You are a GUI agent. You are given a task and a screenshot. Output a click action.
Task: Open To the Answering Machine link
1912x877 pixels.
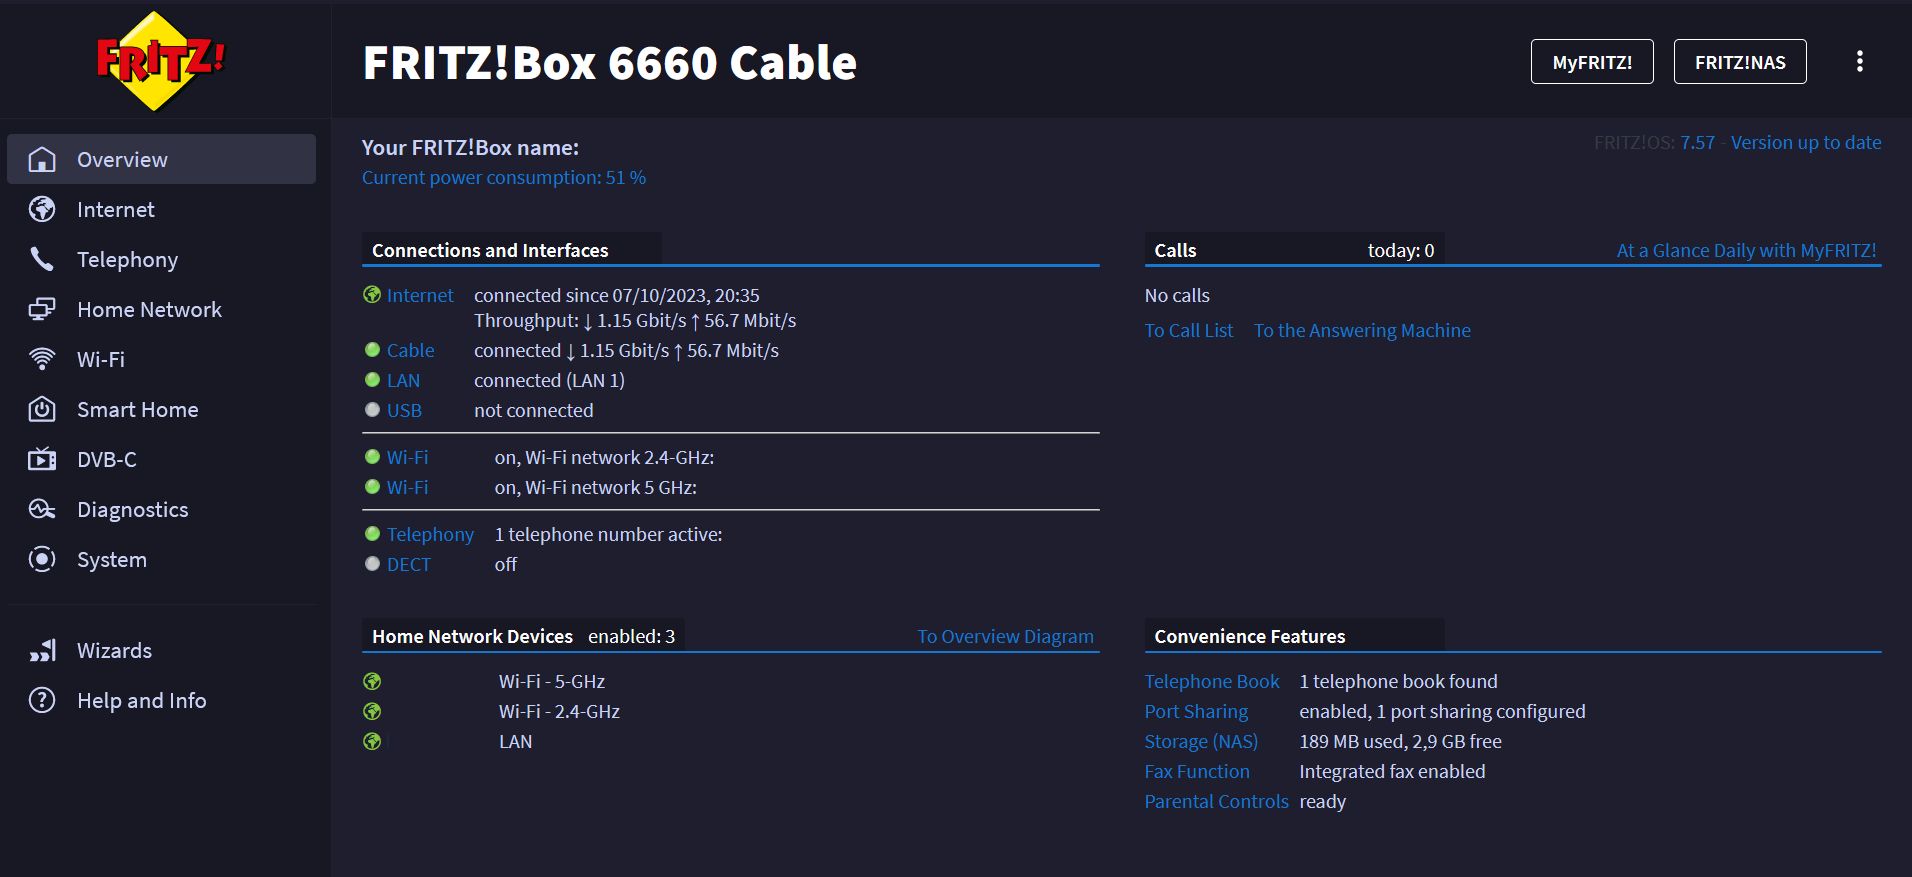pos(1362,330)
